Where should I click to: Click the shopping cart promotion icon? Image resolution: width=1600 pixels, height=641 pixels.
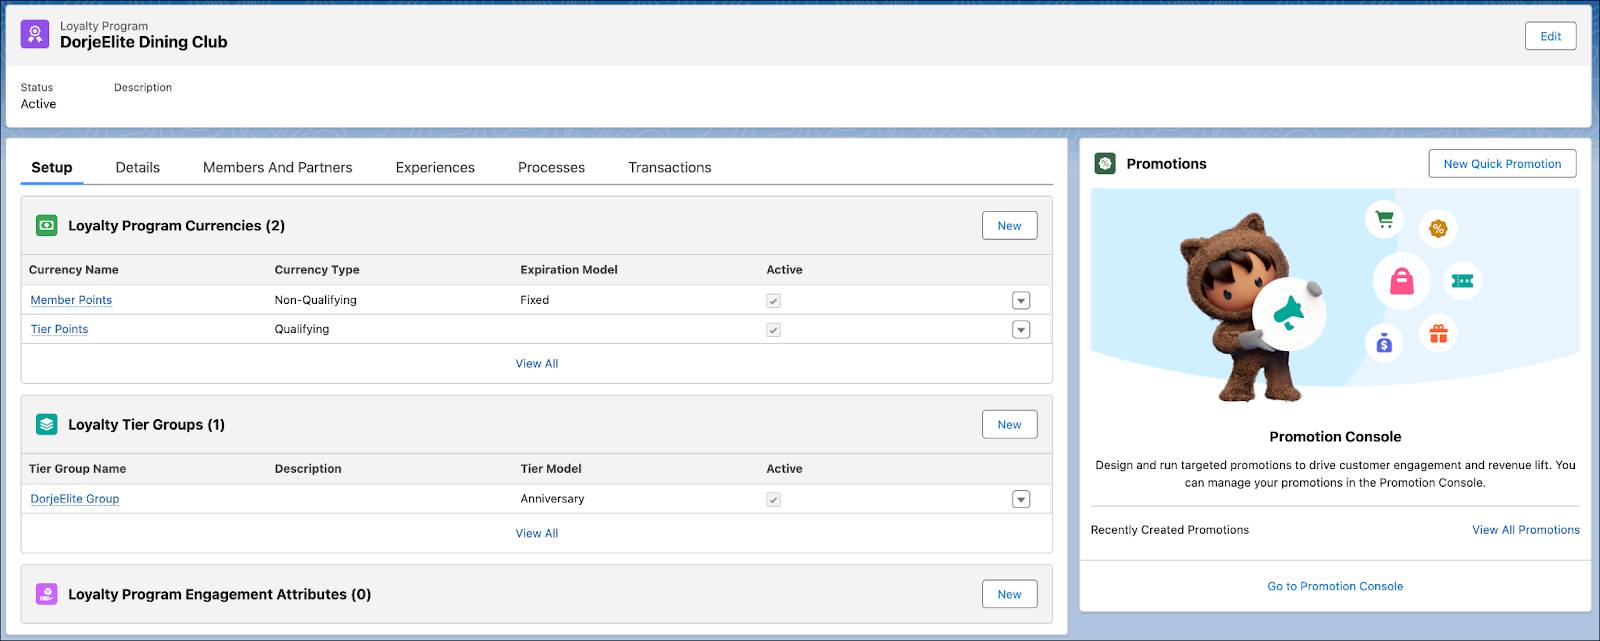1385,219
